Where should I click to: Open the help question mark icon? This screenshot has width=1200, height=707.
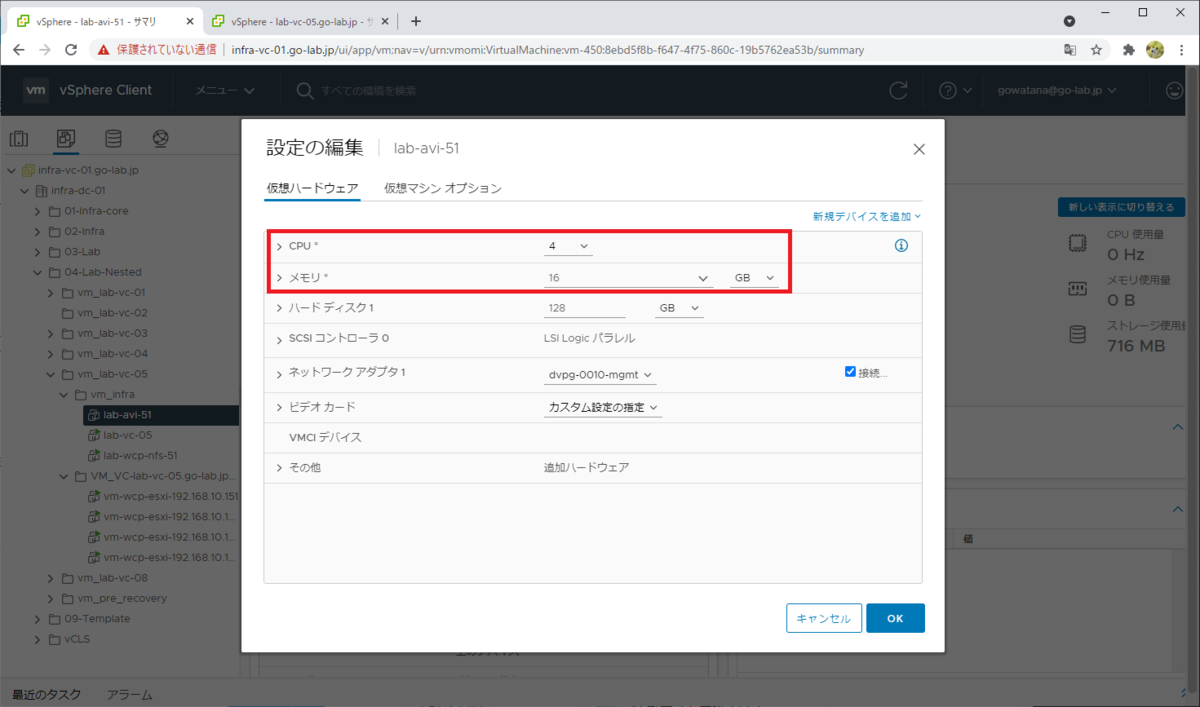[946, 90]
